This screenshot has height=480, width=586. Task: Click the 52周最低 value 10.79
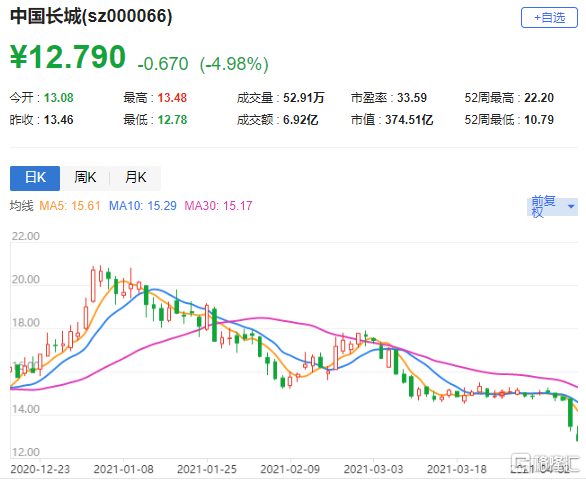tap(539, 120)
